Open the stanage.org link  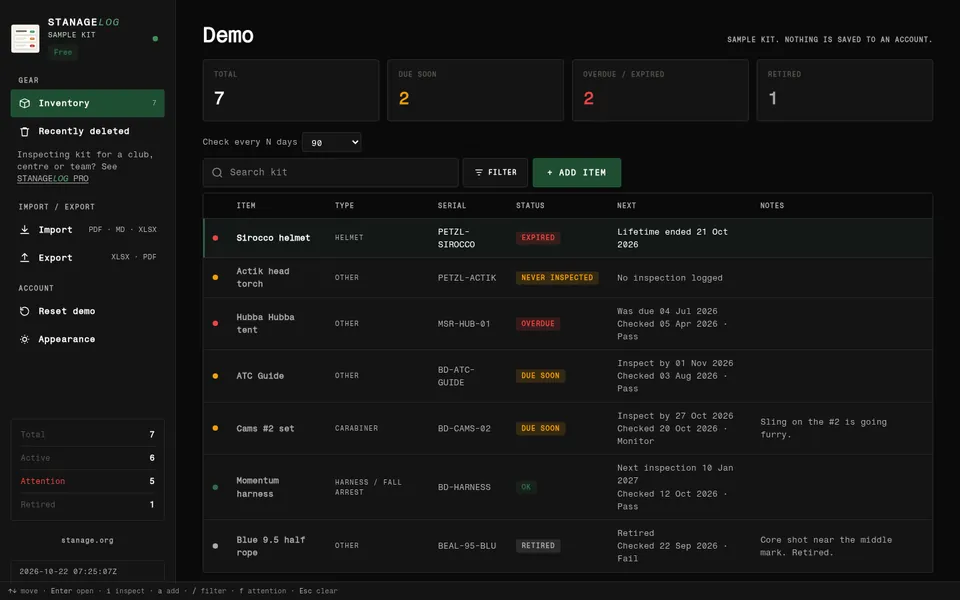pos(88,540)
